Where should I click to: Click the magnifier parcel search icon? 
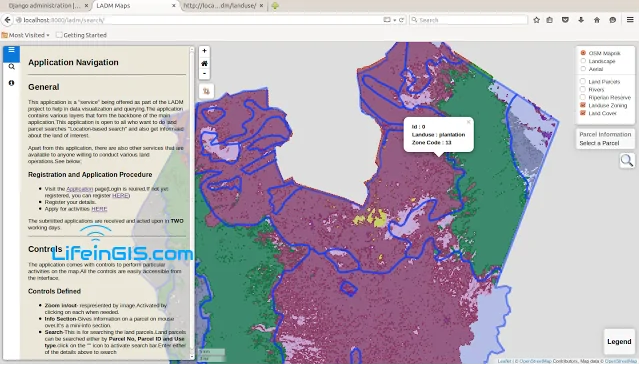tap(627, 160)
